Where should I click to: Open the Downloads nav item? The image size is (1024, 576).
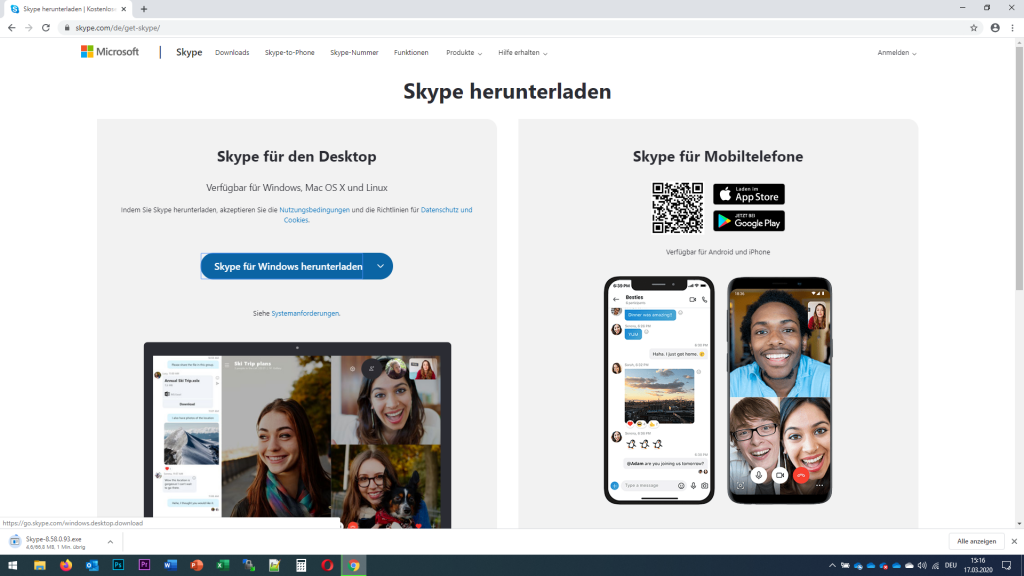(232, 53)
